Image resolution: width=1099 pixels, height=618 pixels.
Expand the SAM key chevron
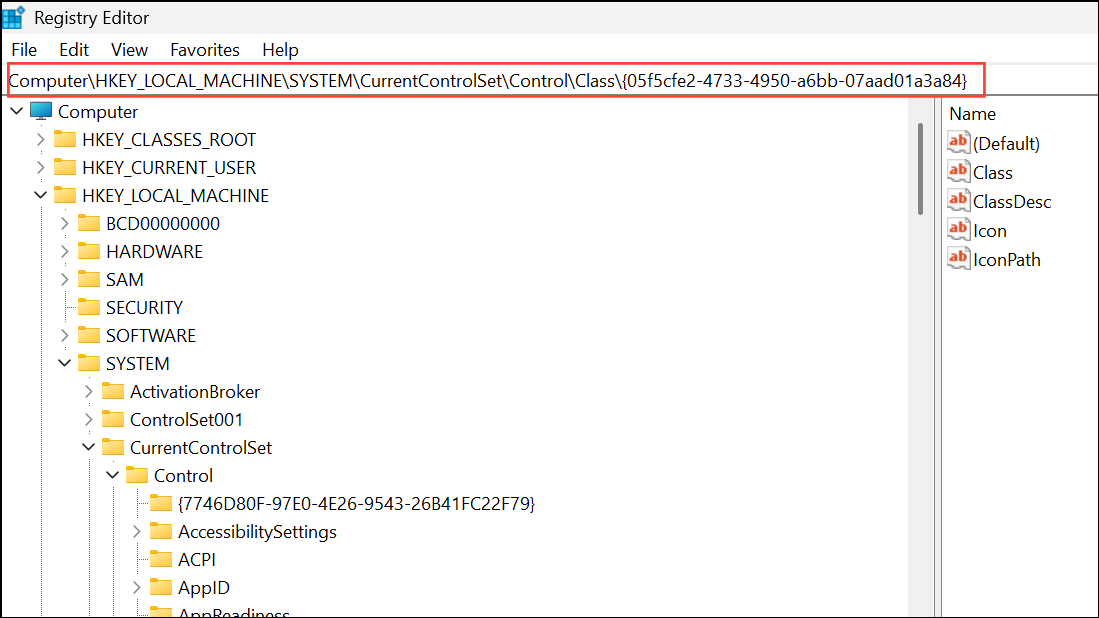pos(64,280)
